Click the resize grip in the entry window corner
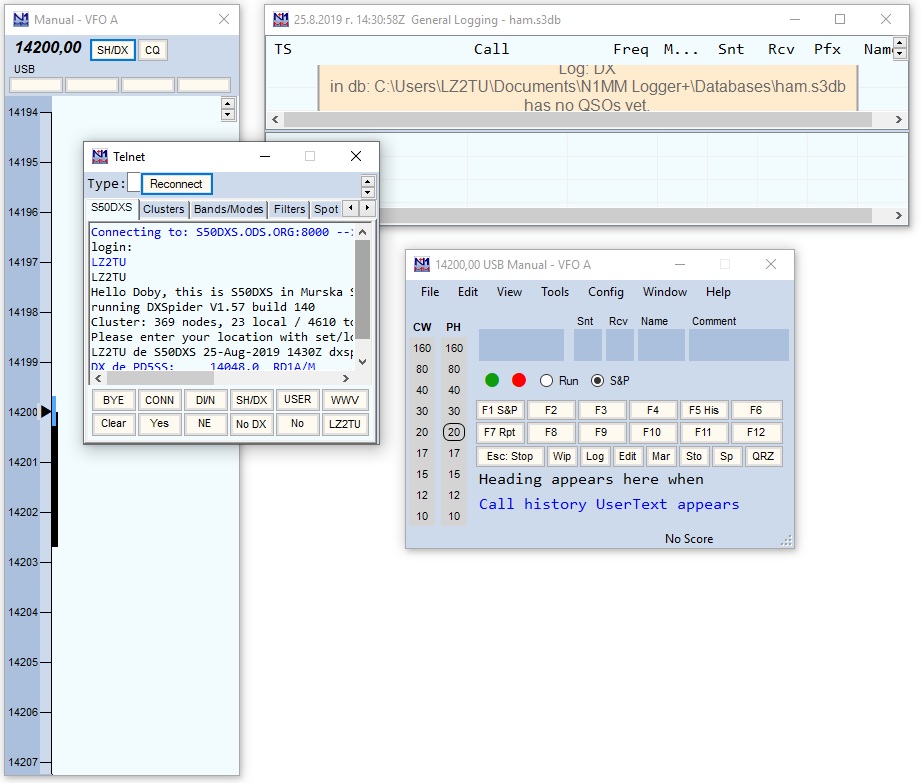The width and height of the screenshot is (921, 783). point(787,541)
